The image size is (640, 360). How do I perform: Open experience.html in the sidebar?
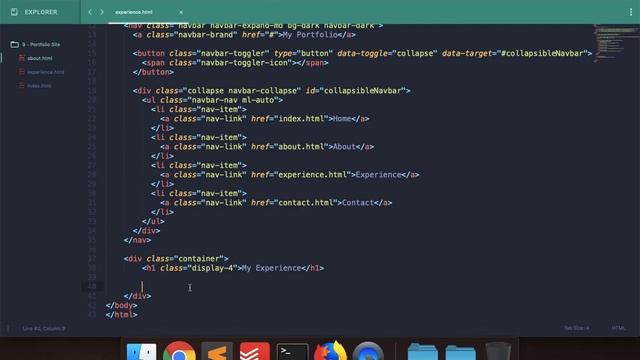point(46,72)
